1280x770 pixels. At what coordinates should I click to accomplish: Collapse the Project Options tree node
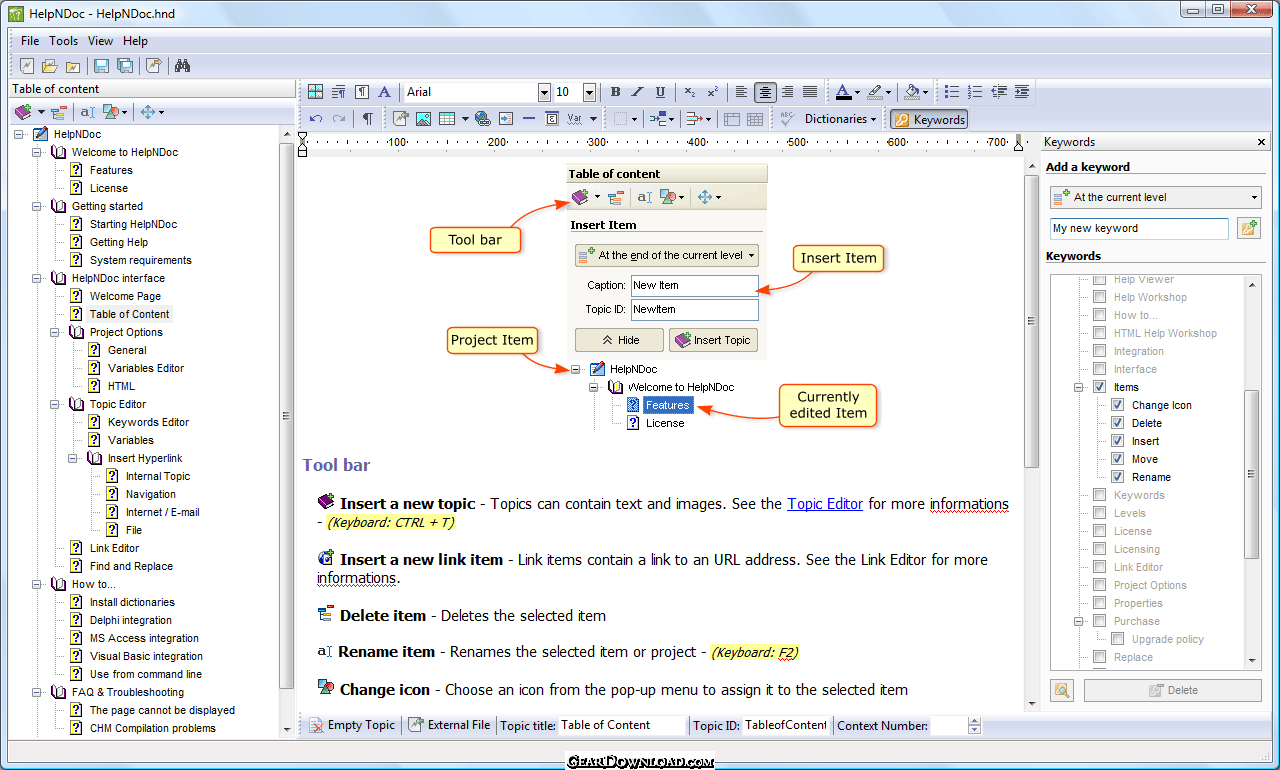(x=55, y=332)
